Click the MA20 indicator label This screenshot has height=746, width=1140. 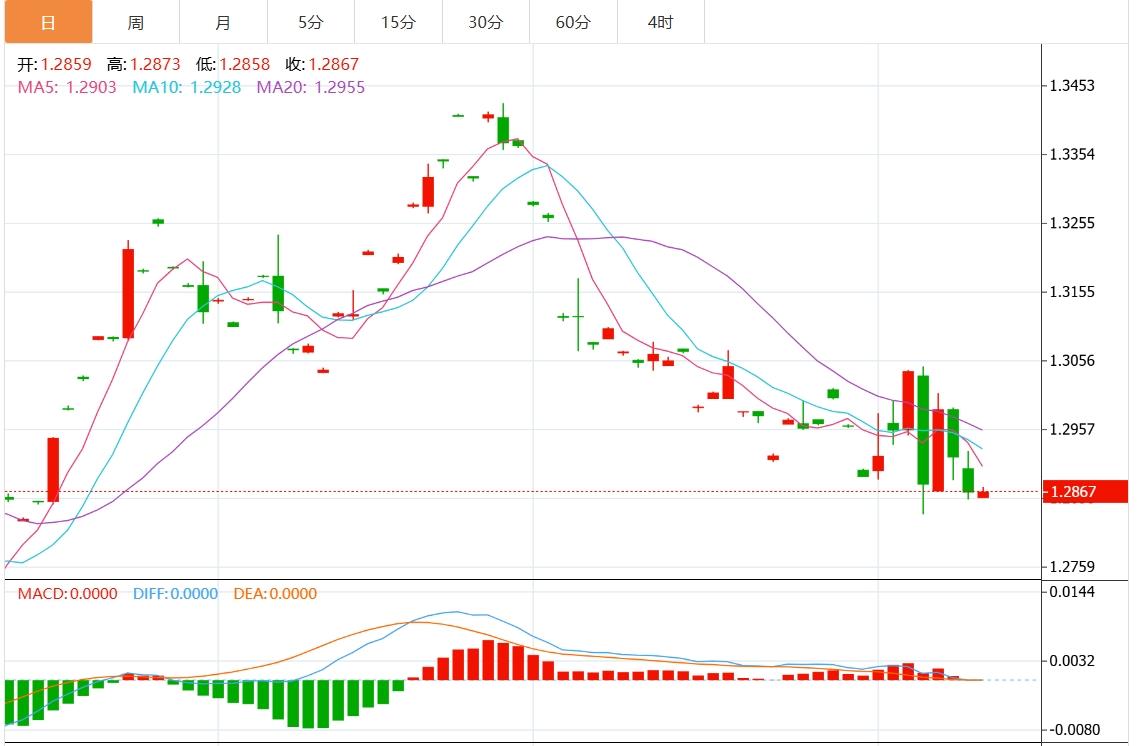311,87
